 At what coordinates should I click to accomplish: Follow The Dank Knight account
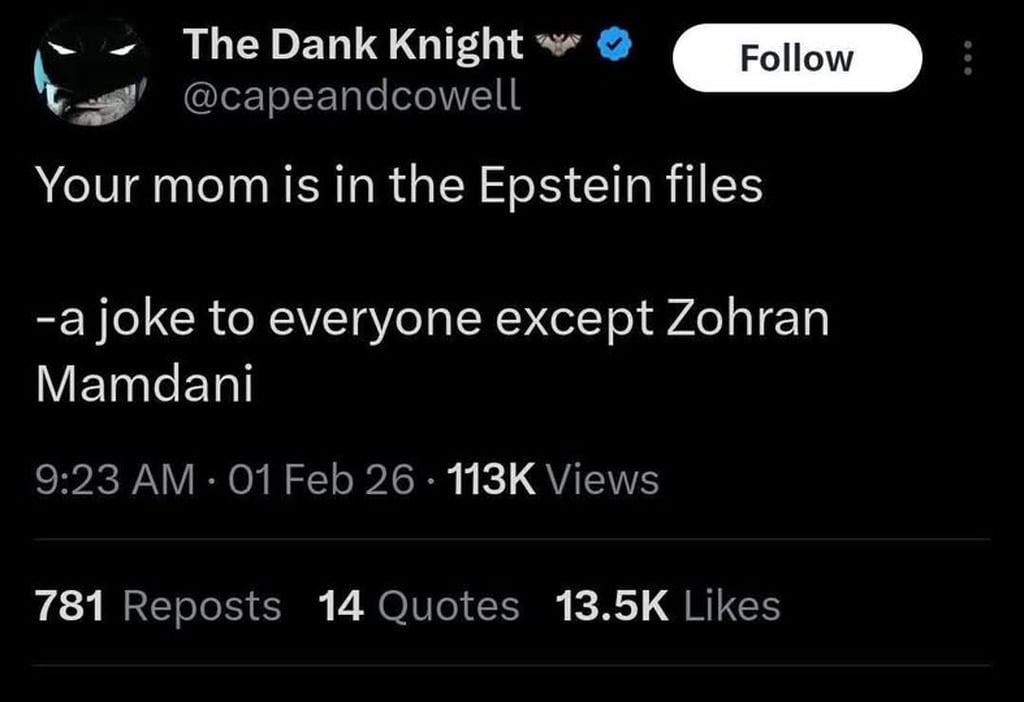click(797, 59)
